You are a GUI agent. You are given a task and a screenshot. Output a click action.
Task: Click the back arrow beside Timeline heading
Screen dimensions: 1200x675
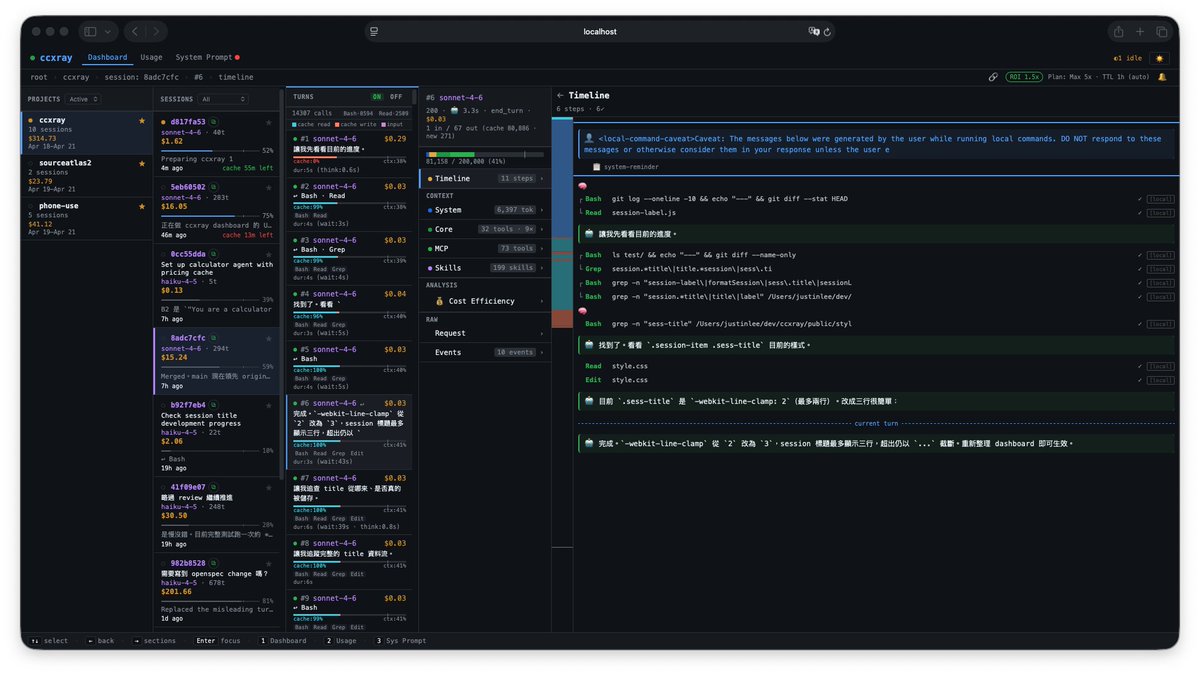coord(561,95)
